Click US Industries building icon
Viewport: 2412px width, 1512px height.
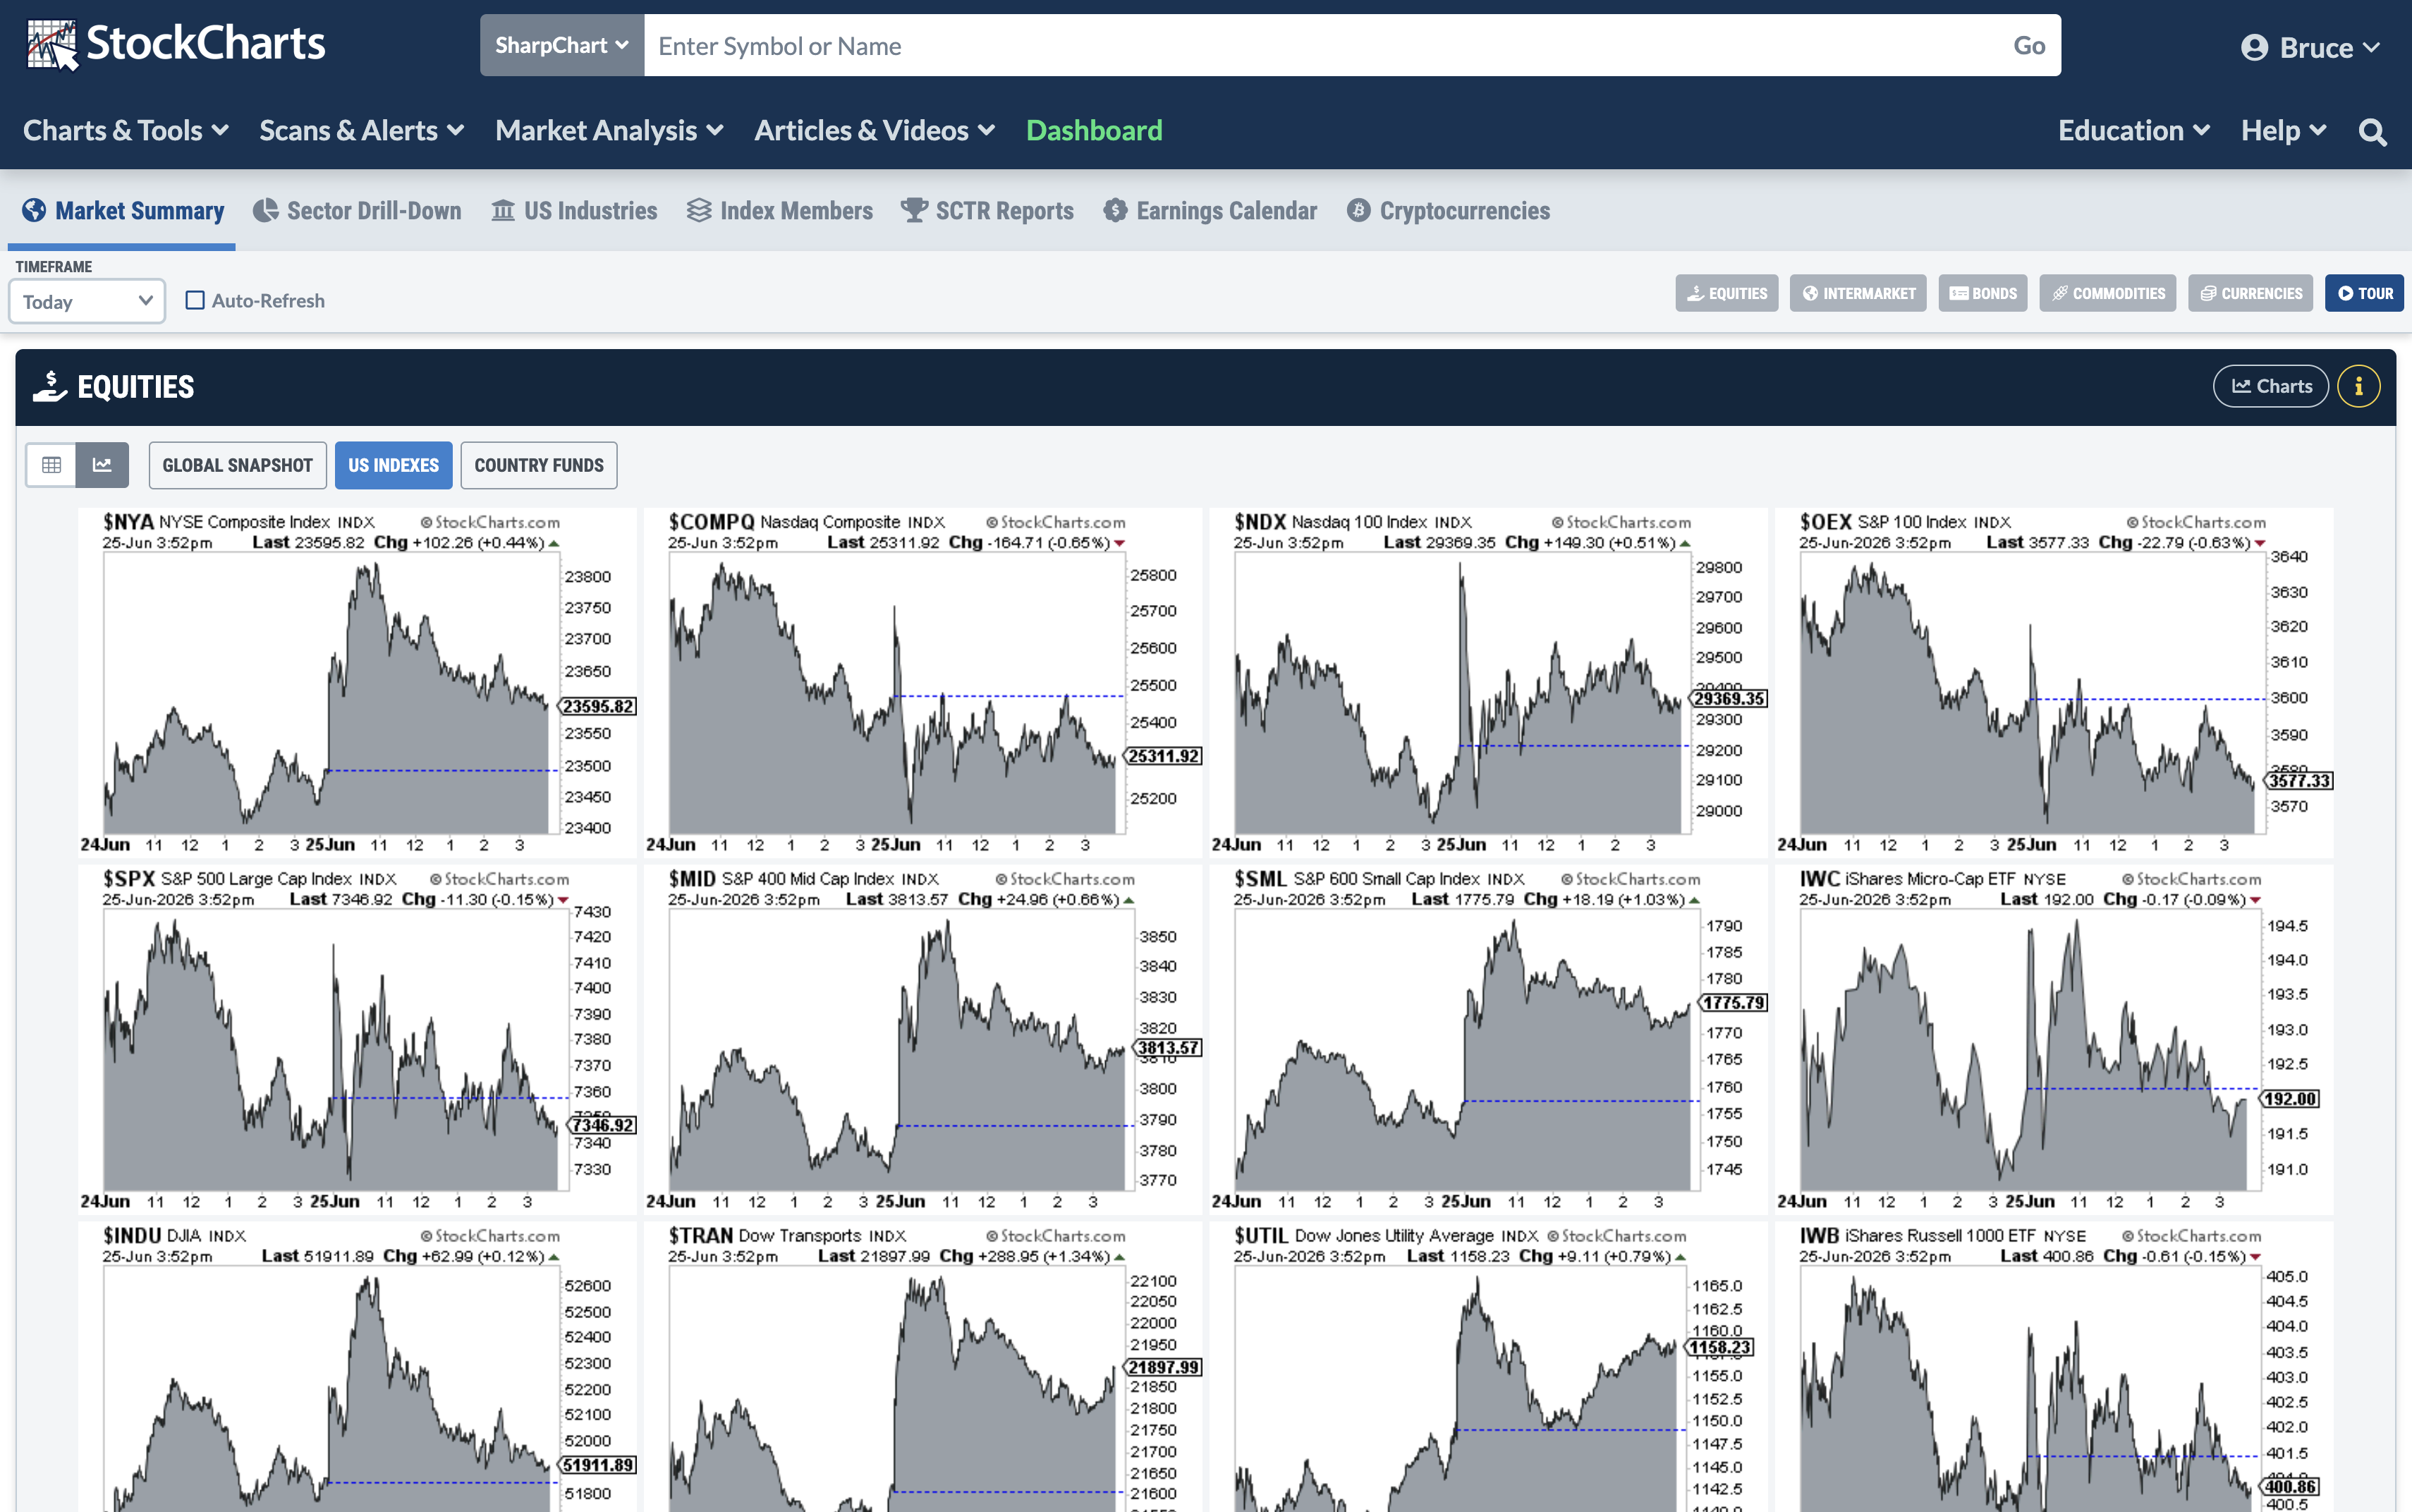click(x=503, y=210)
